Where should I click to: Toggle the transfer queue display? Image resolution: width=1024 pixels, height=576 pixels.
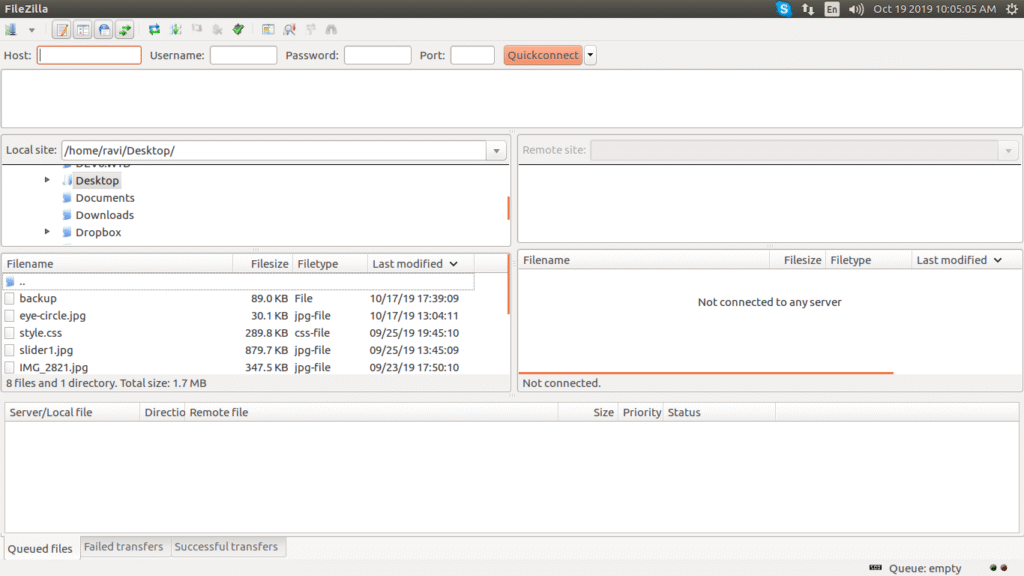click(x=125, y=30)
